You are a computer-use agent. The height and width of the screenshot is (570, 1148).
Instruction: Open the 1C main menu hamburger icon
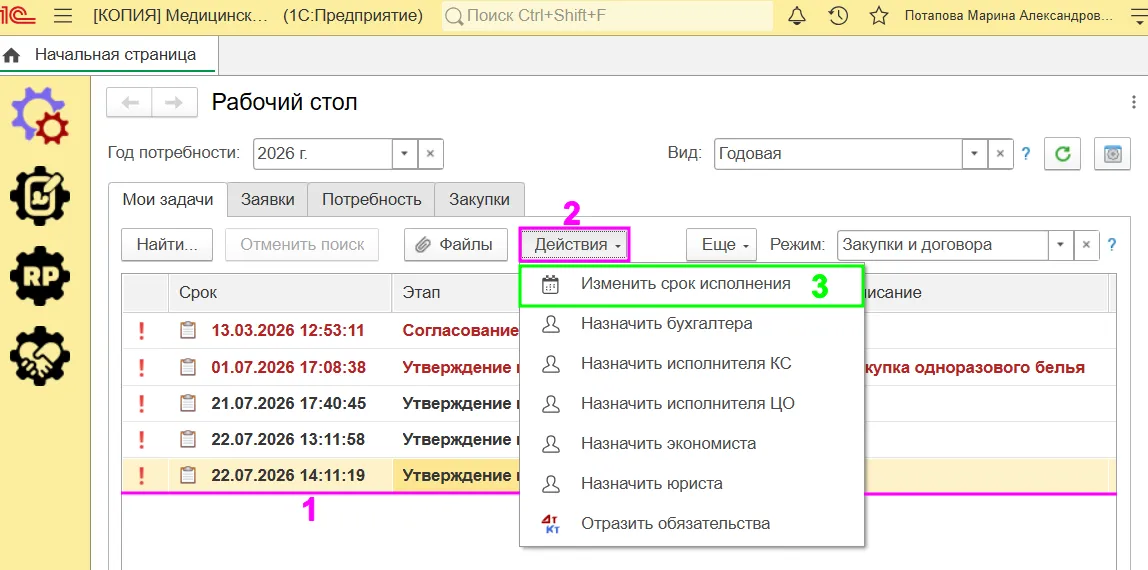click(64, 15)
